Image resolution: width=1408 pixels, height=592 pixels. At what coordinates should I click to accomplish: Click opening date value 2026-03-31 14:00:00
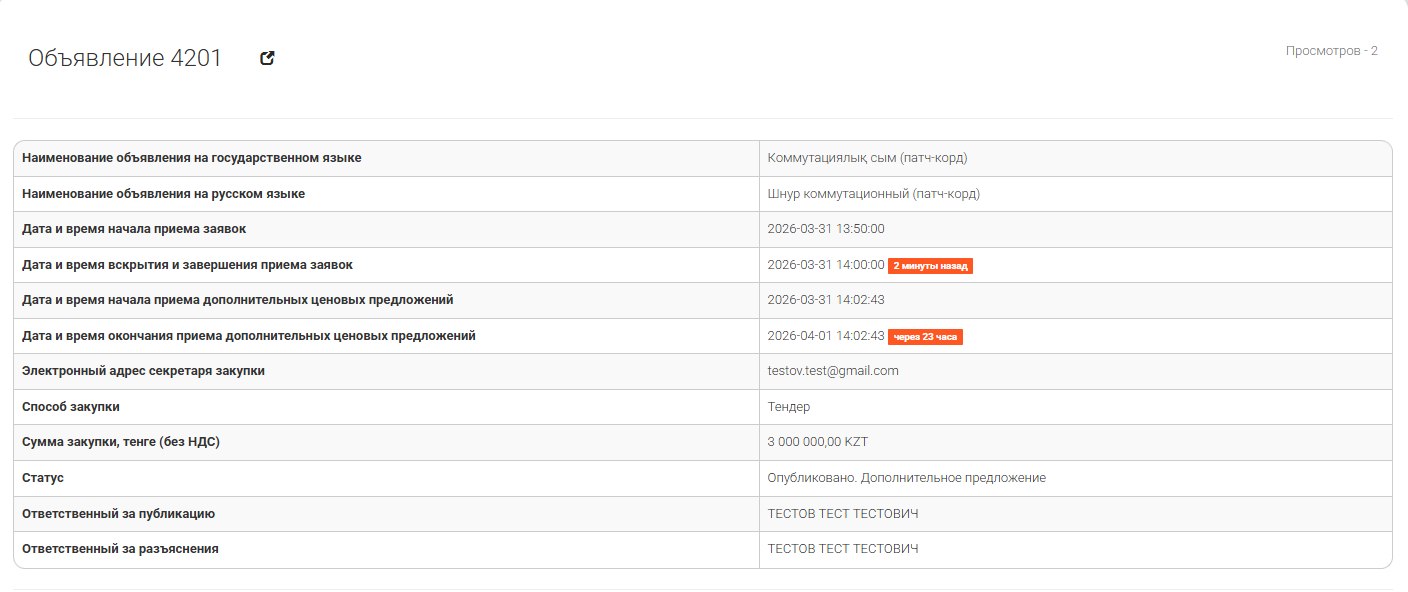click(x=825, y=265)
